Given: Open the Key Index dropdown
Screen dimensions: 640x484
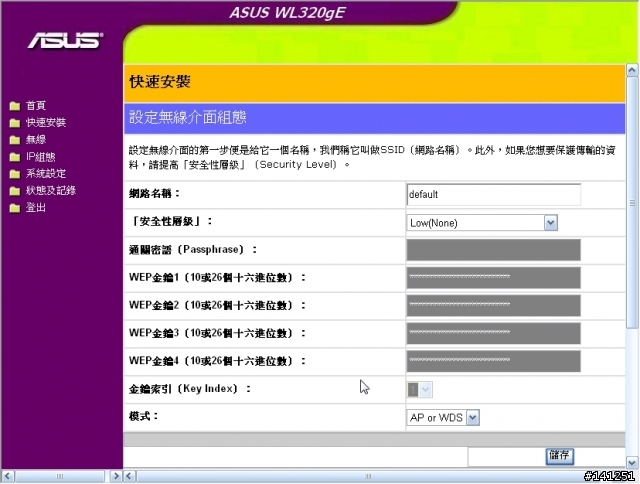Looking at the screenshot, I should [x=420, y=390].
